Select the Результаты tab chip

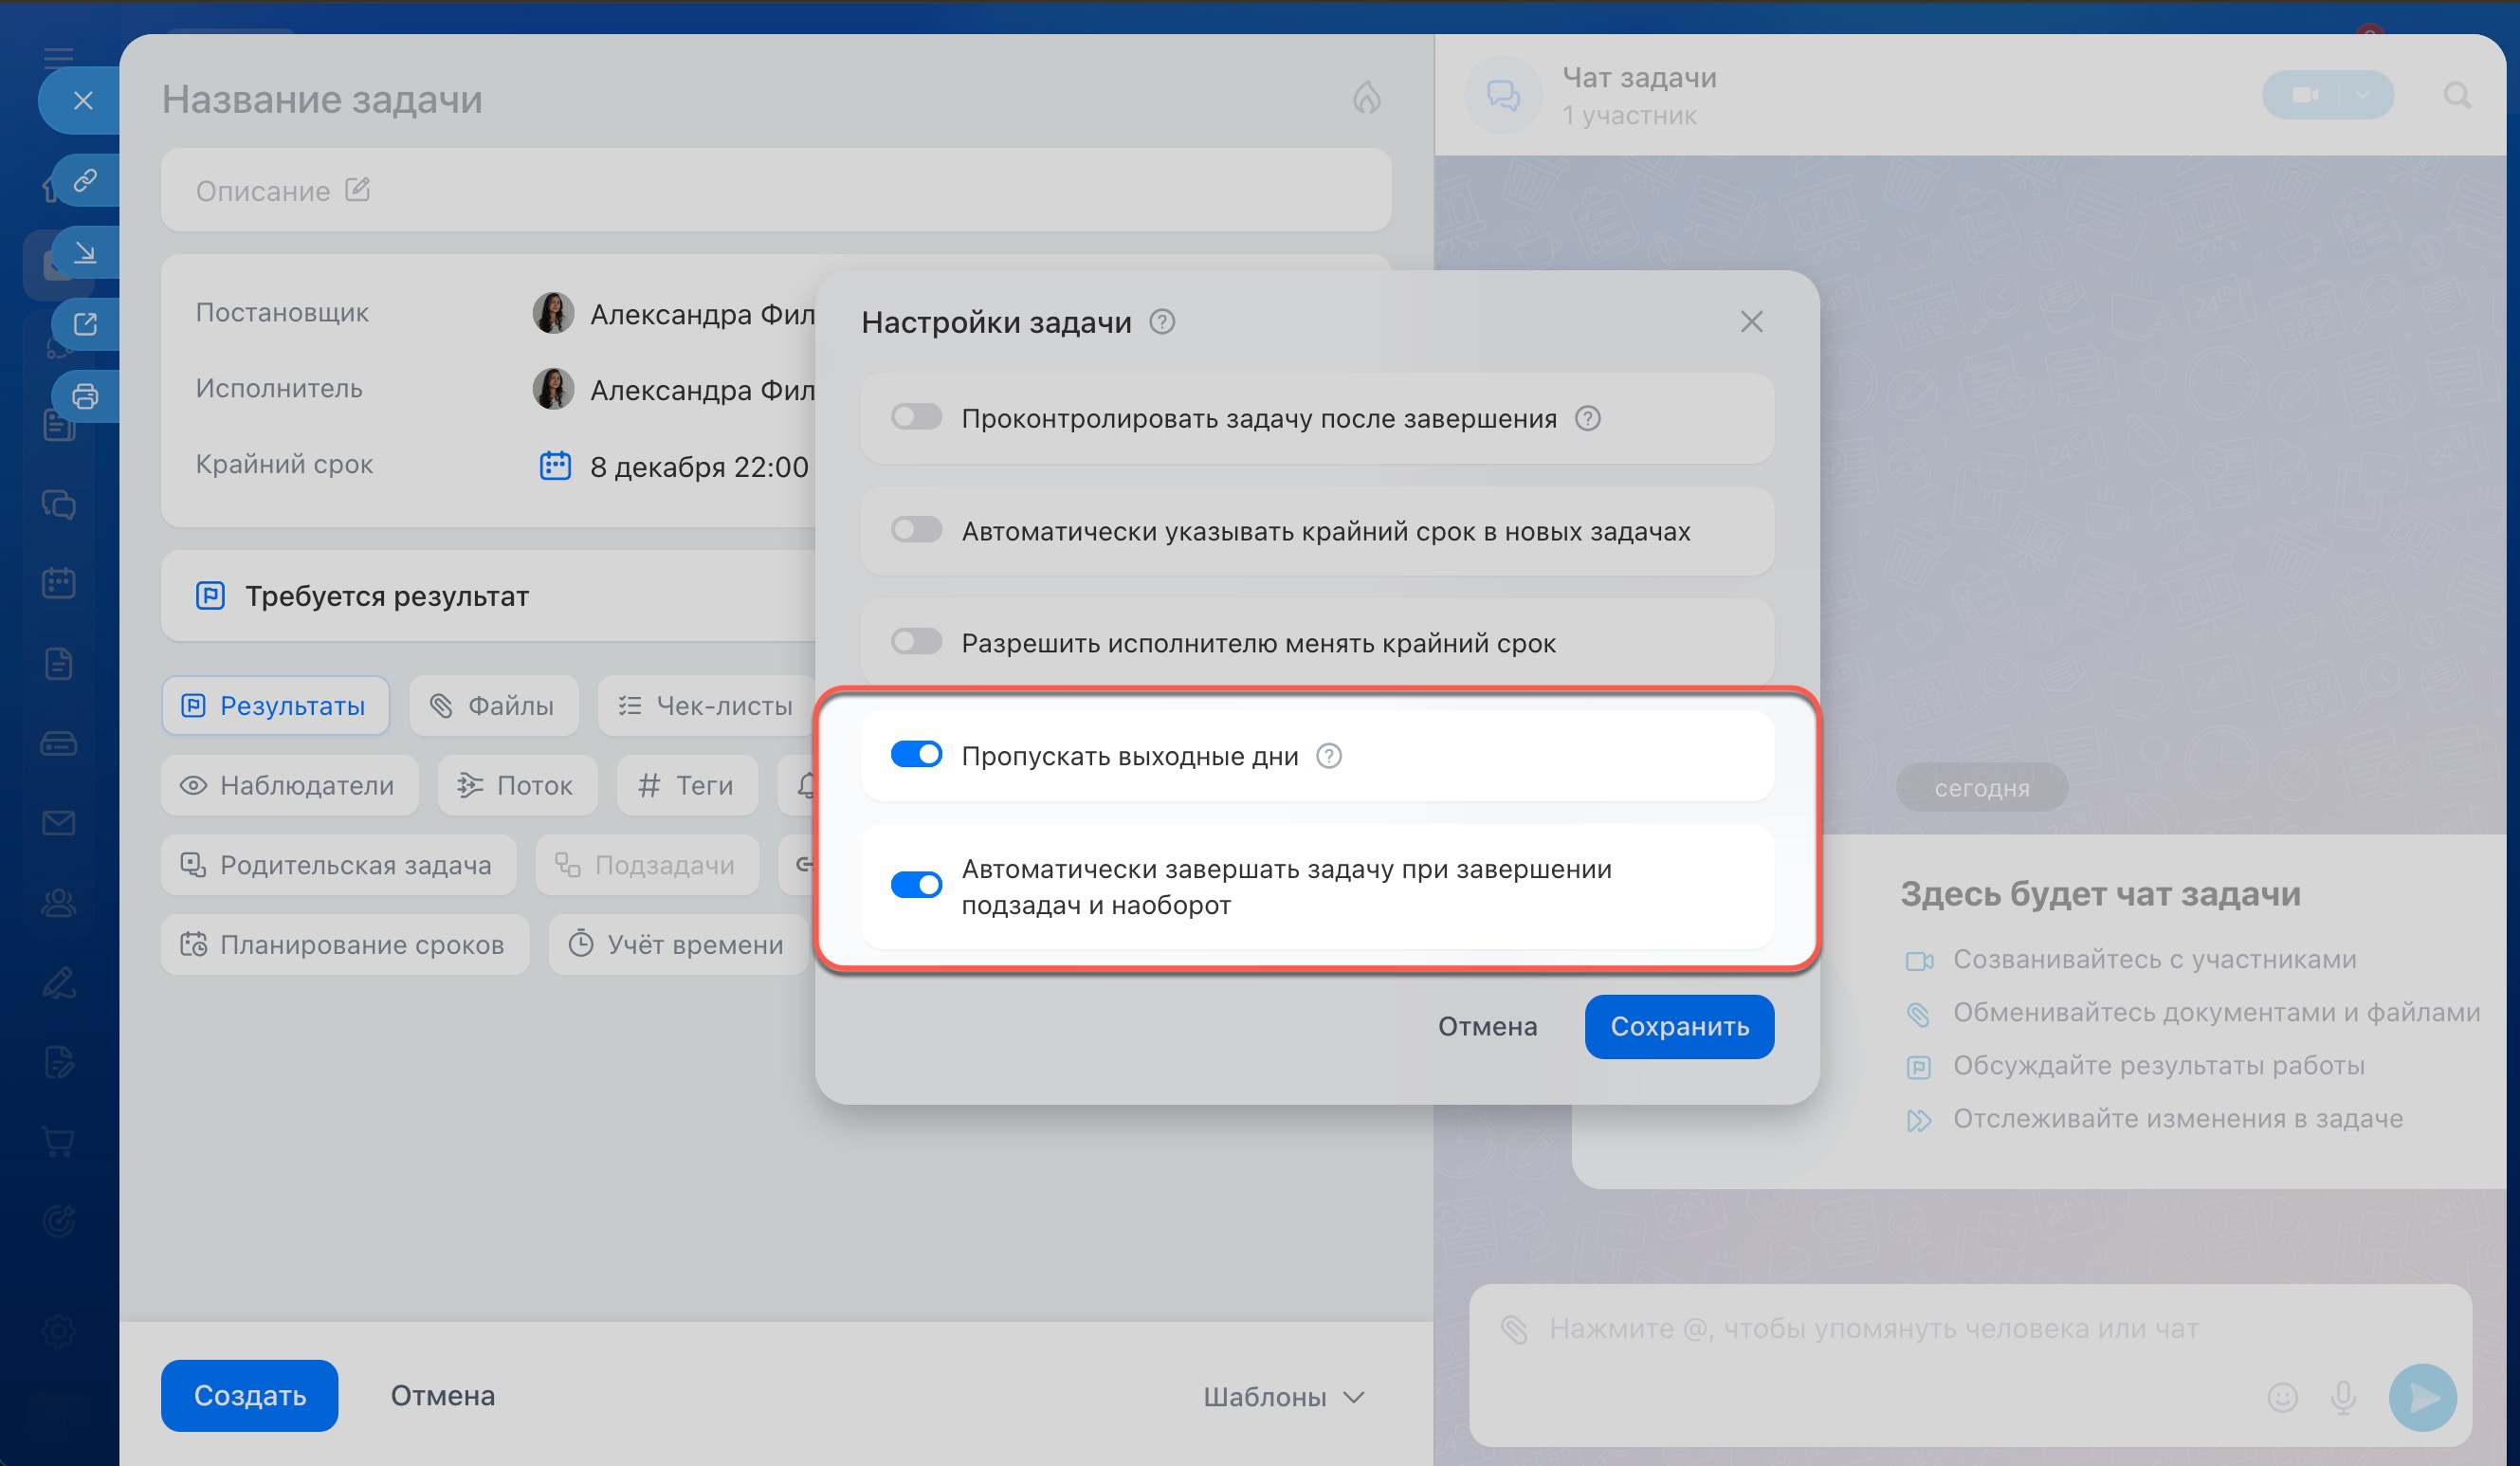[275, 706]
